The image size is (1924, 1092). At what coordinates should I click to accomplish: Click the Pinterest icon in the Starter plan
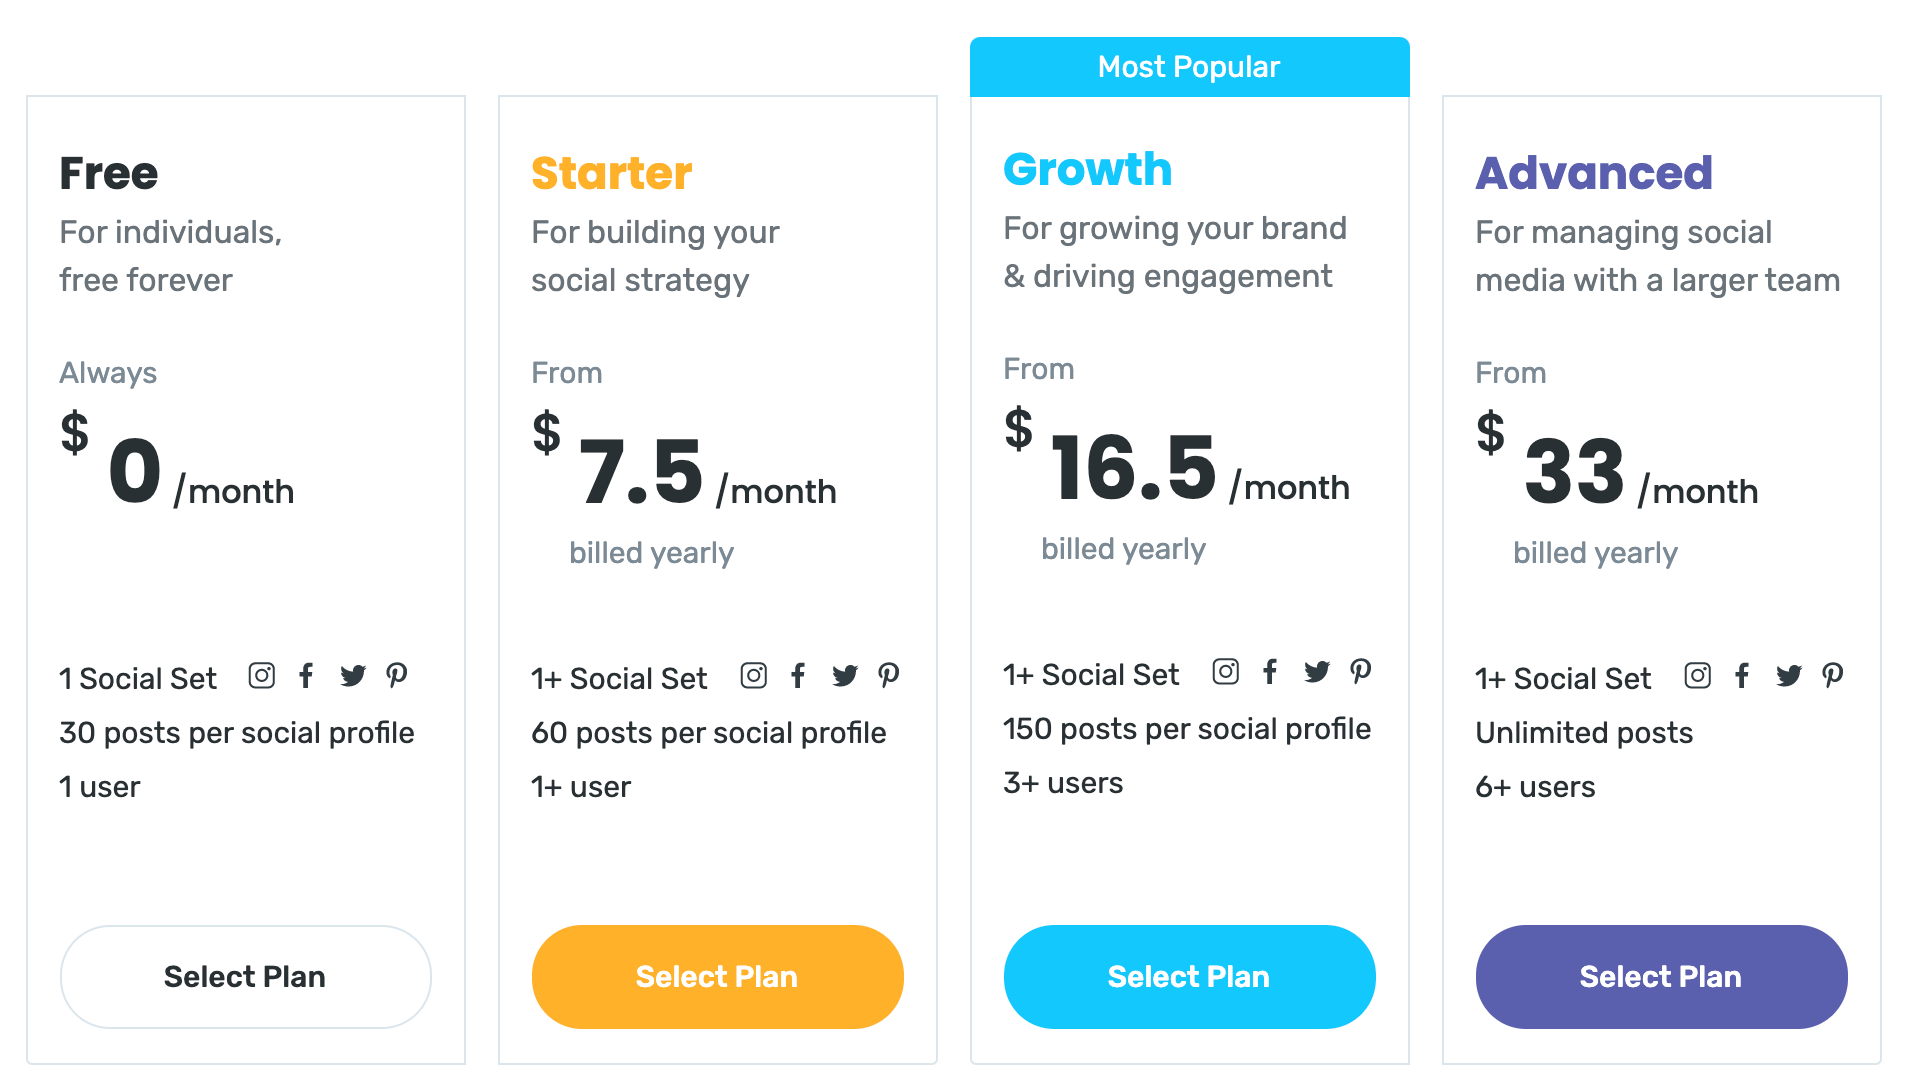click(x=889, y=676)
